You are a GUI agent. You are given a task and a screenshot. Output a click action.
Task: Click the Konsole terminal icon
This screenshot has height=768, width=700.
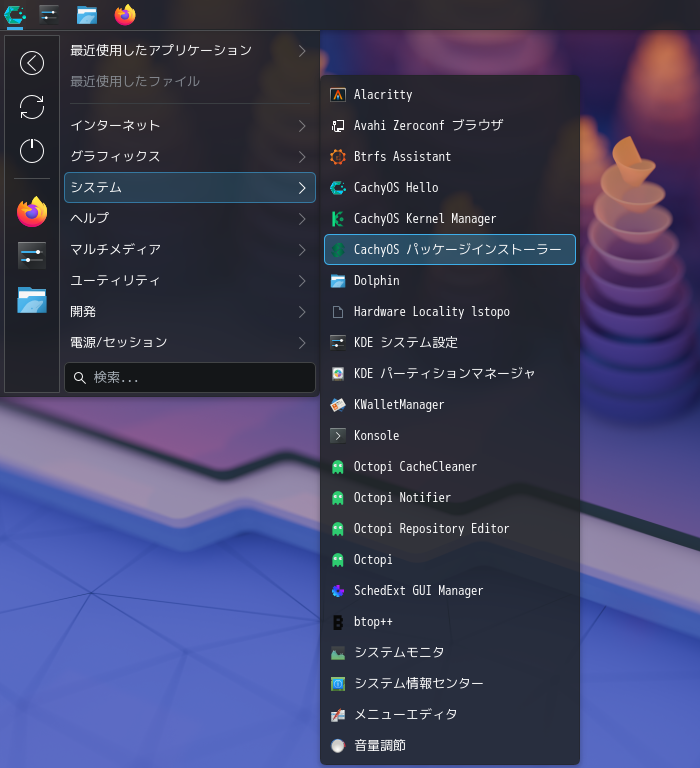[338, 435]
